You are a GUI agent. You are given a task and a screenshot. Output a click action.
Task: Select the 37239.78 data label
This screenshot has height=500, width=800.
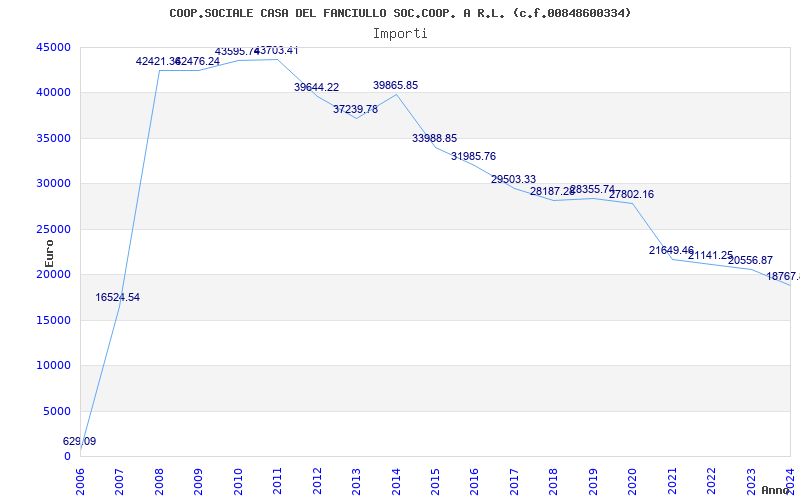pos(356,109)
